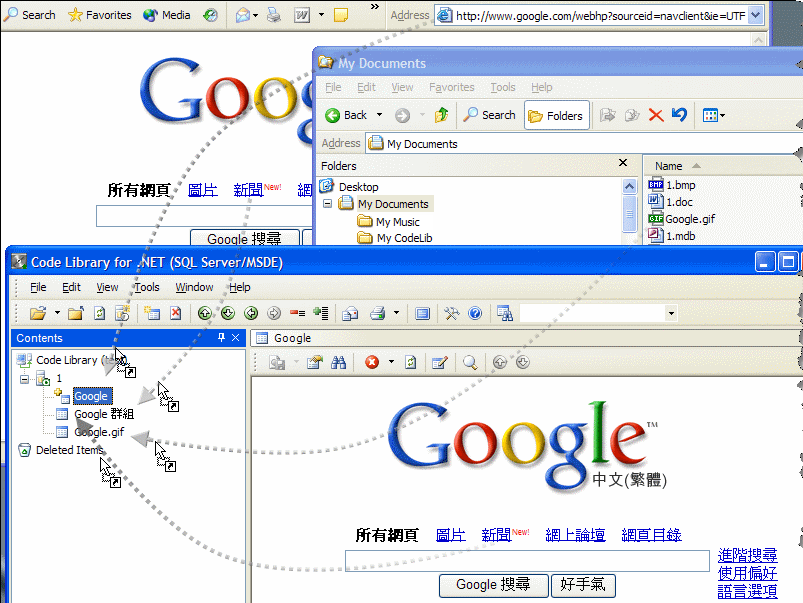This screenshot has width=803, height=603.
Task: Click the Folders pane scrollbar up arrow
Action: (629, 186)
